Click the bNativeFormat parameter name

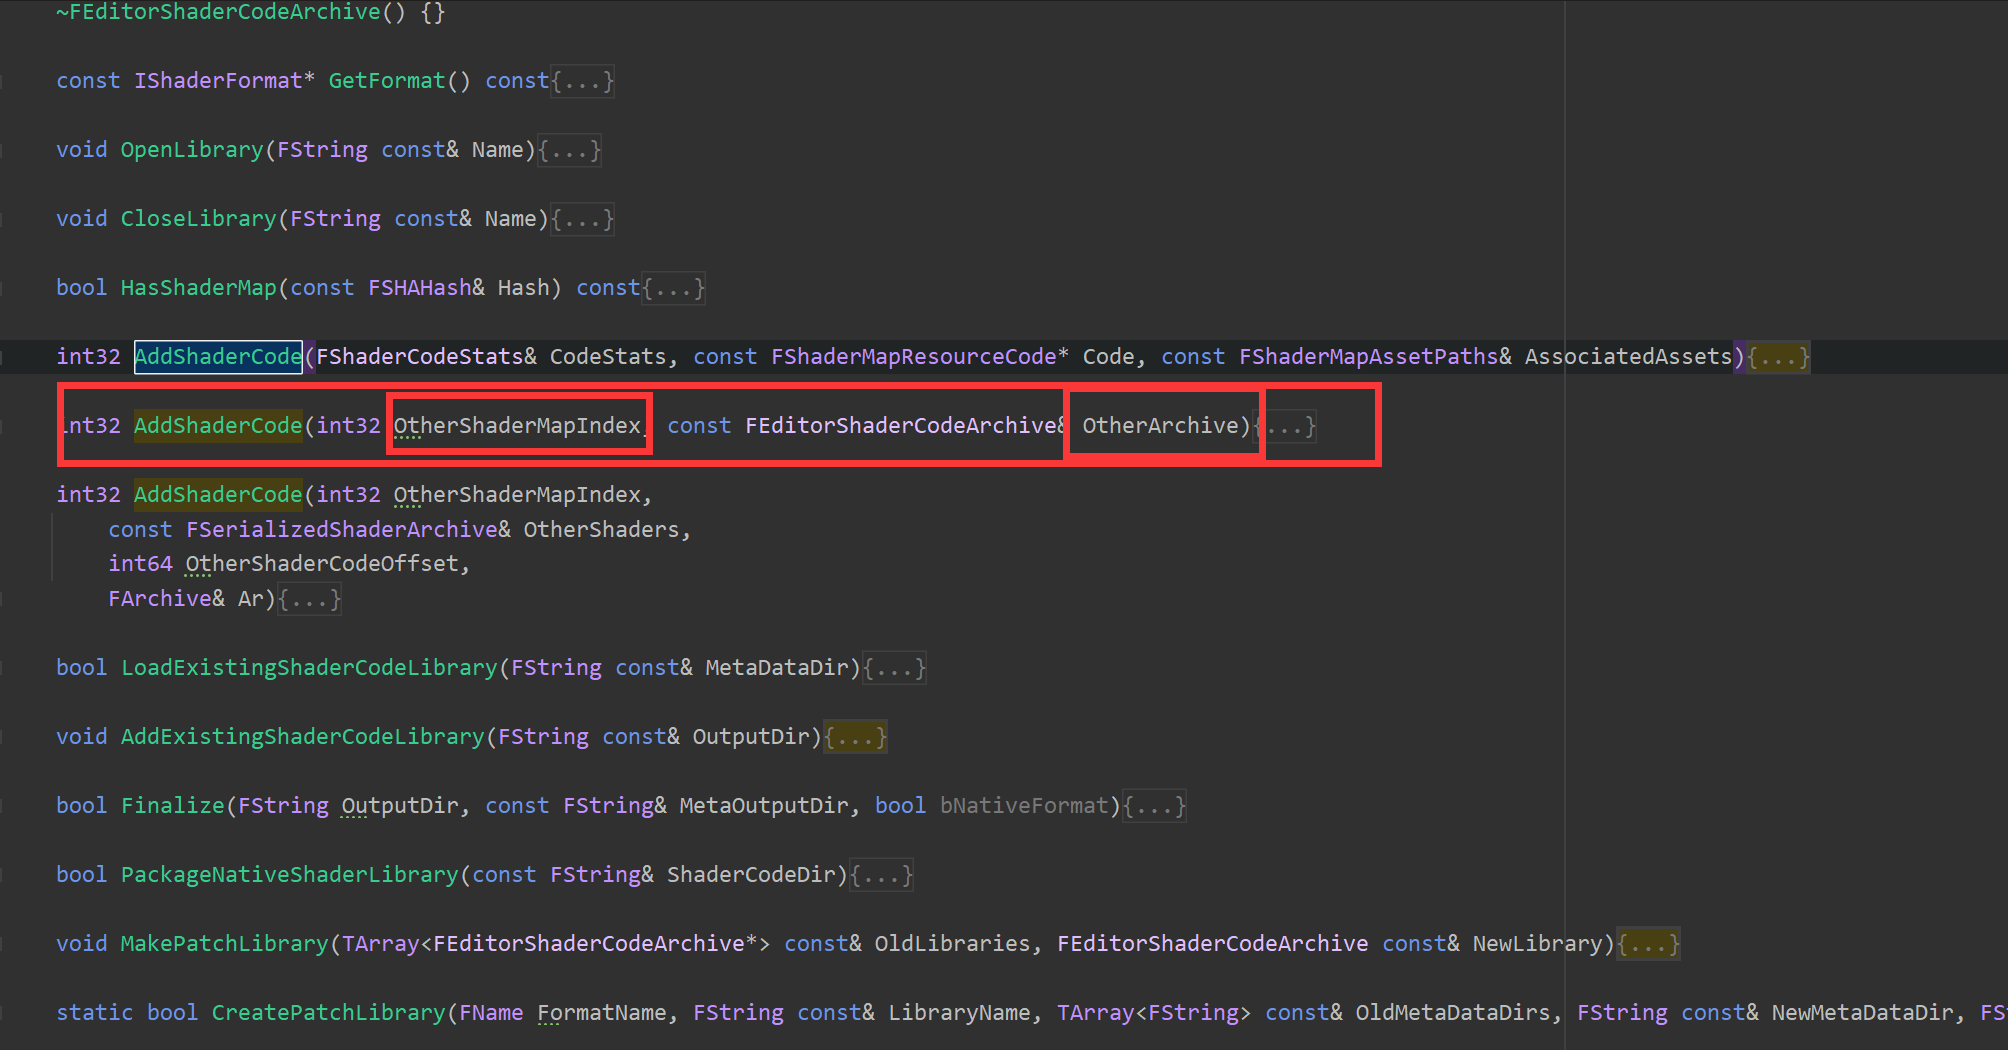tap(1024, 806)
